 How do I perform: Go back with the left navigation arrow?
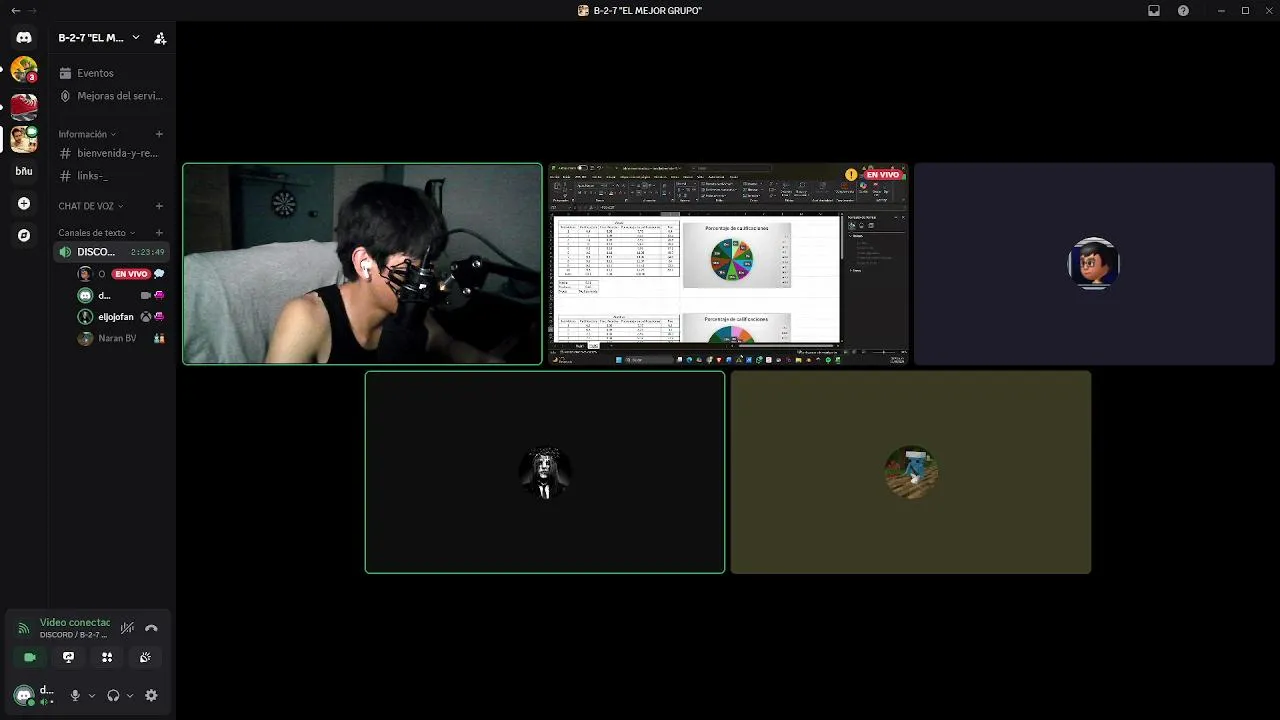(x=15, y=10)
